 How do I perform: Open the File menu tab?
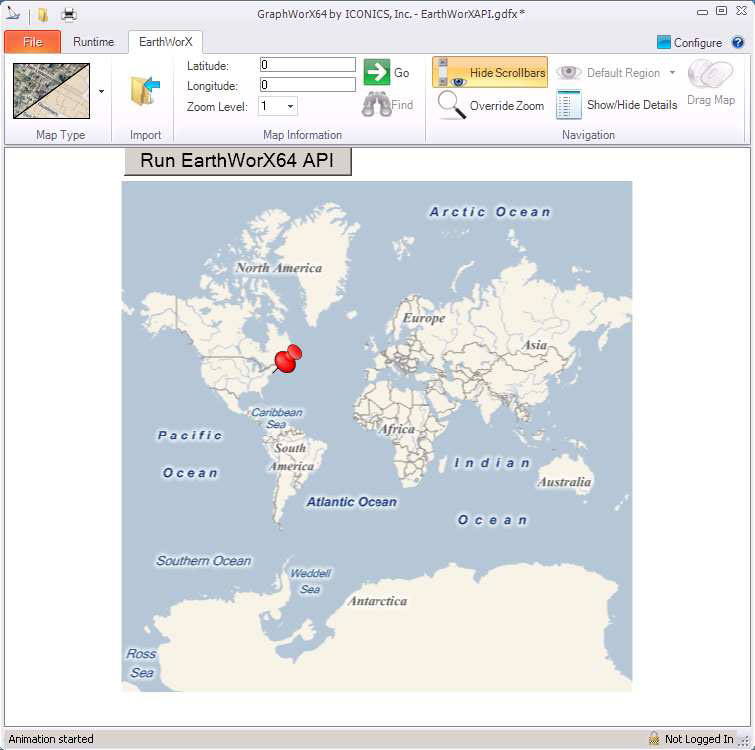pyautogui.click(x=32, y=42)
